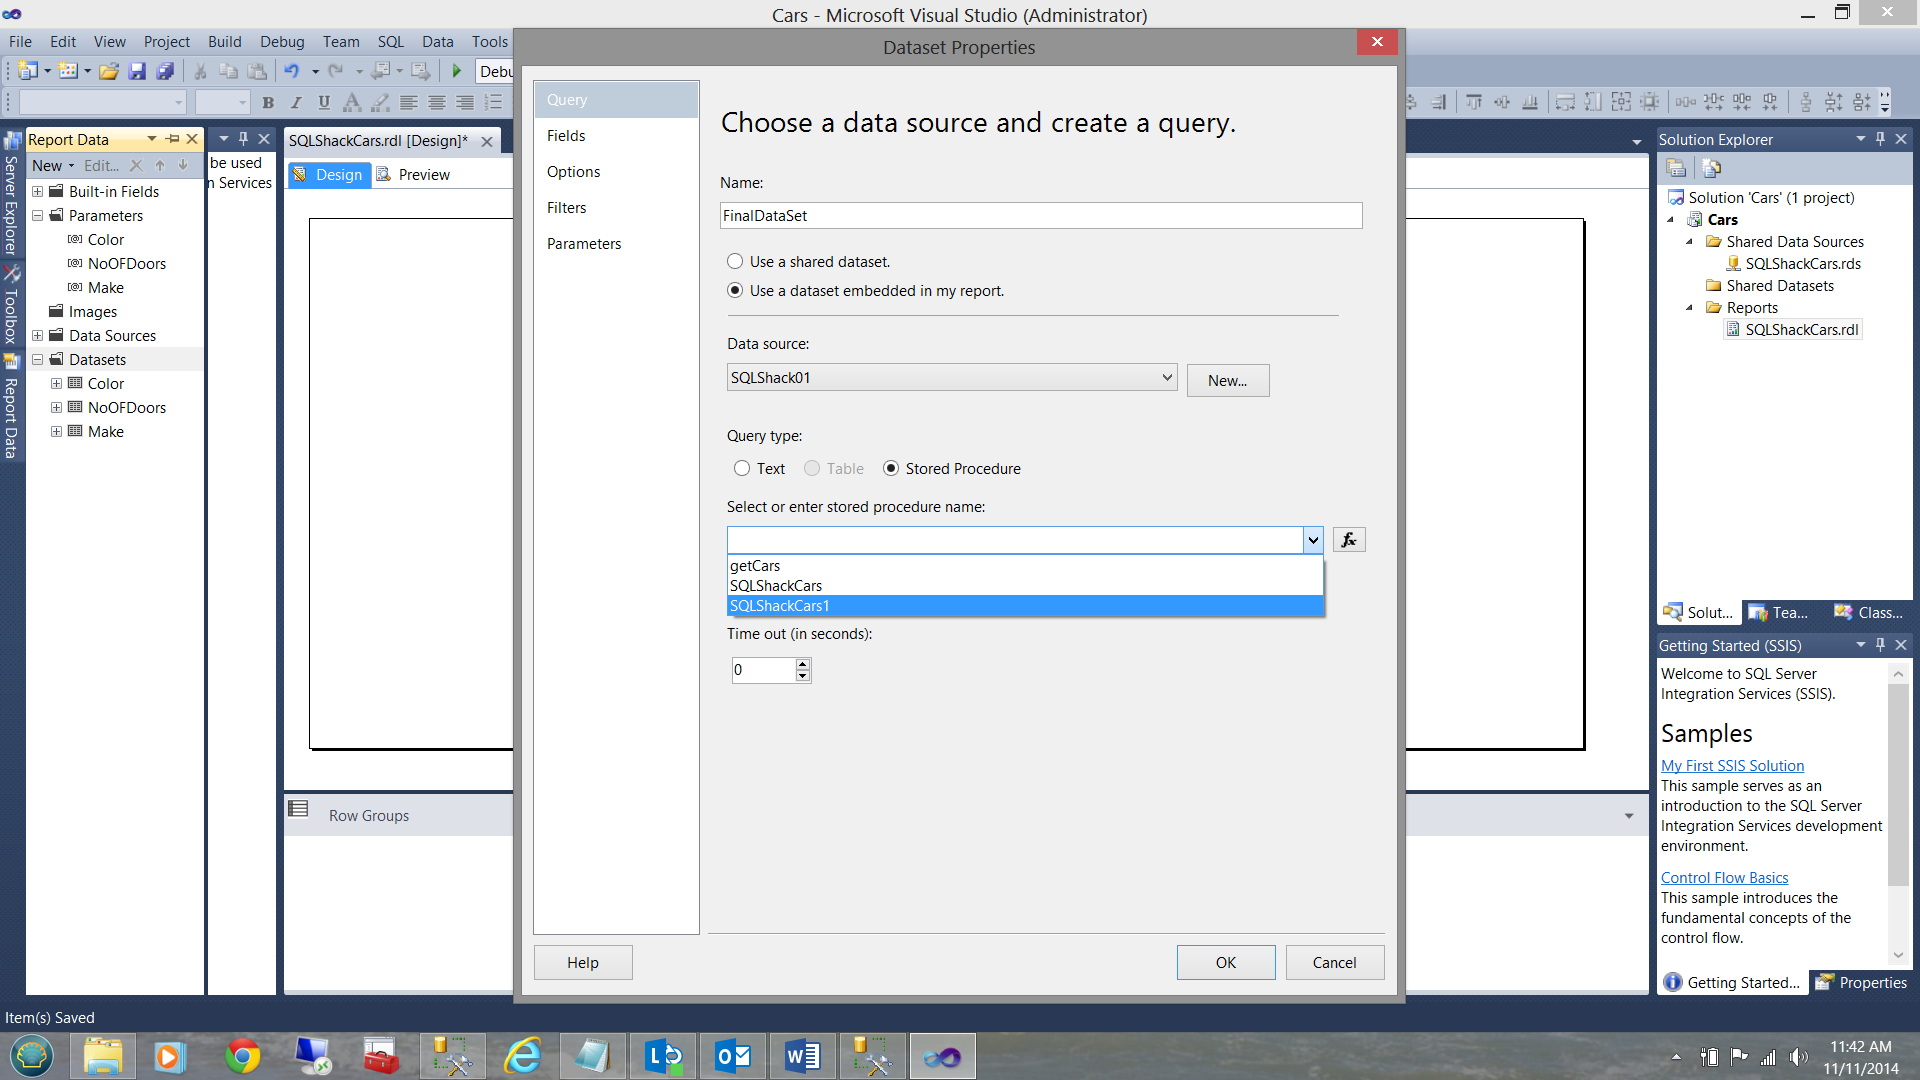Click the Save All toolbar icon

166,71
